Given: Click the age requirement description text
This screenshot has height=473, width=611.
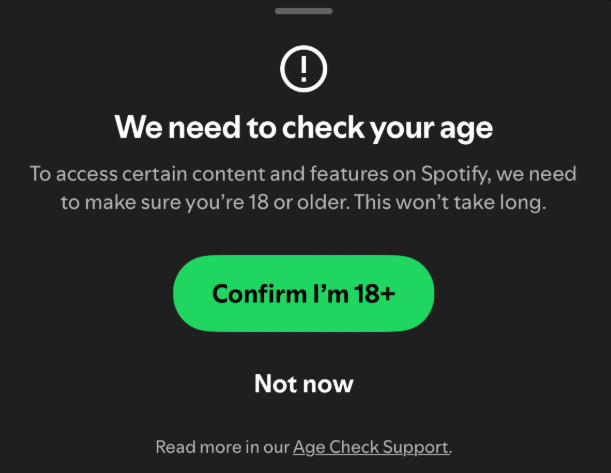Looking at the screenshot, I should pos(303,187).
